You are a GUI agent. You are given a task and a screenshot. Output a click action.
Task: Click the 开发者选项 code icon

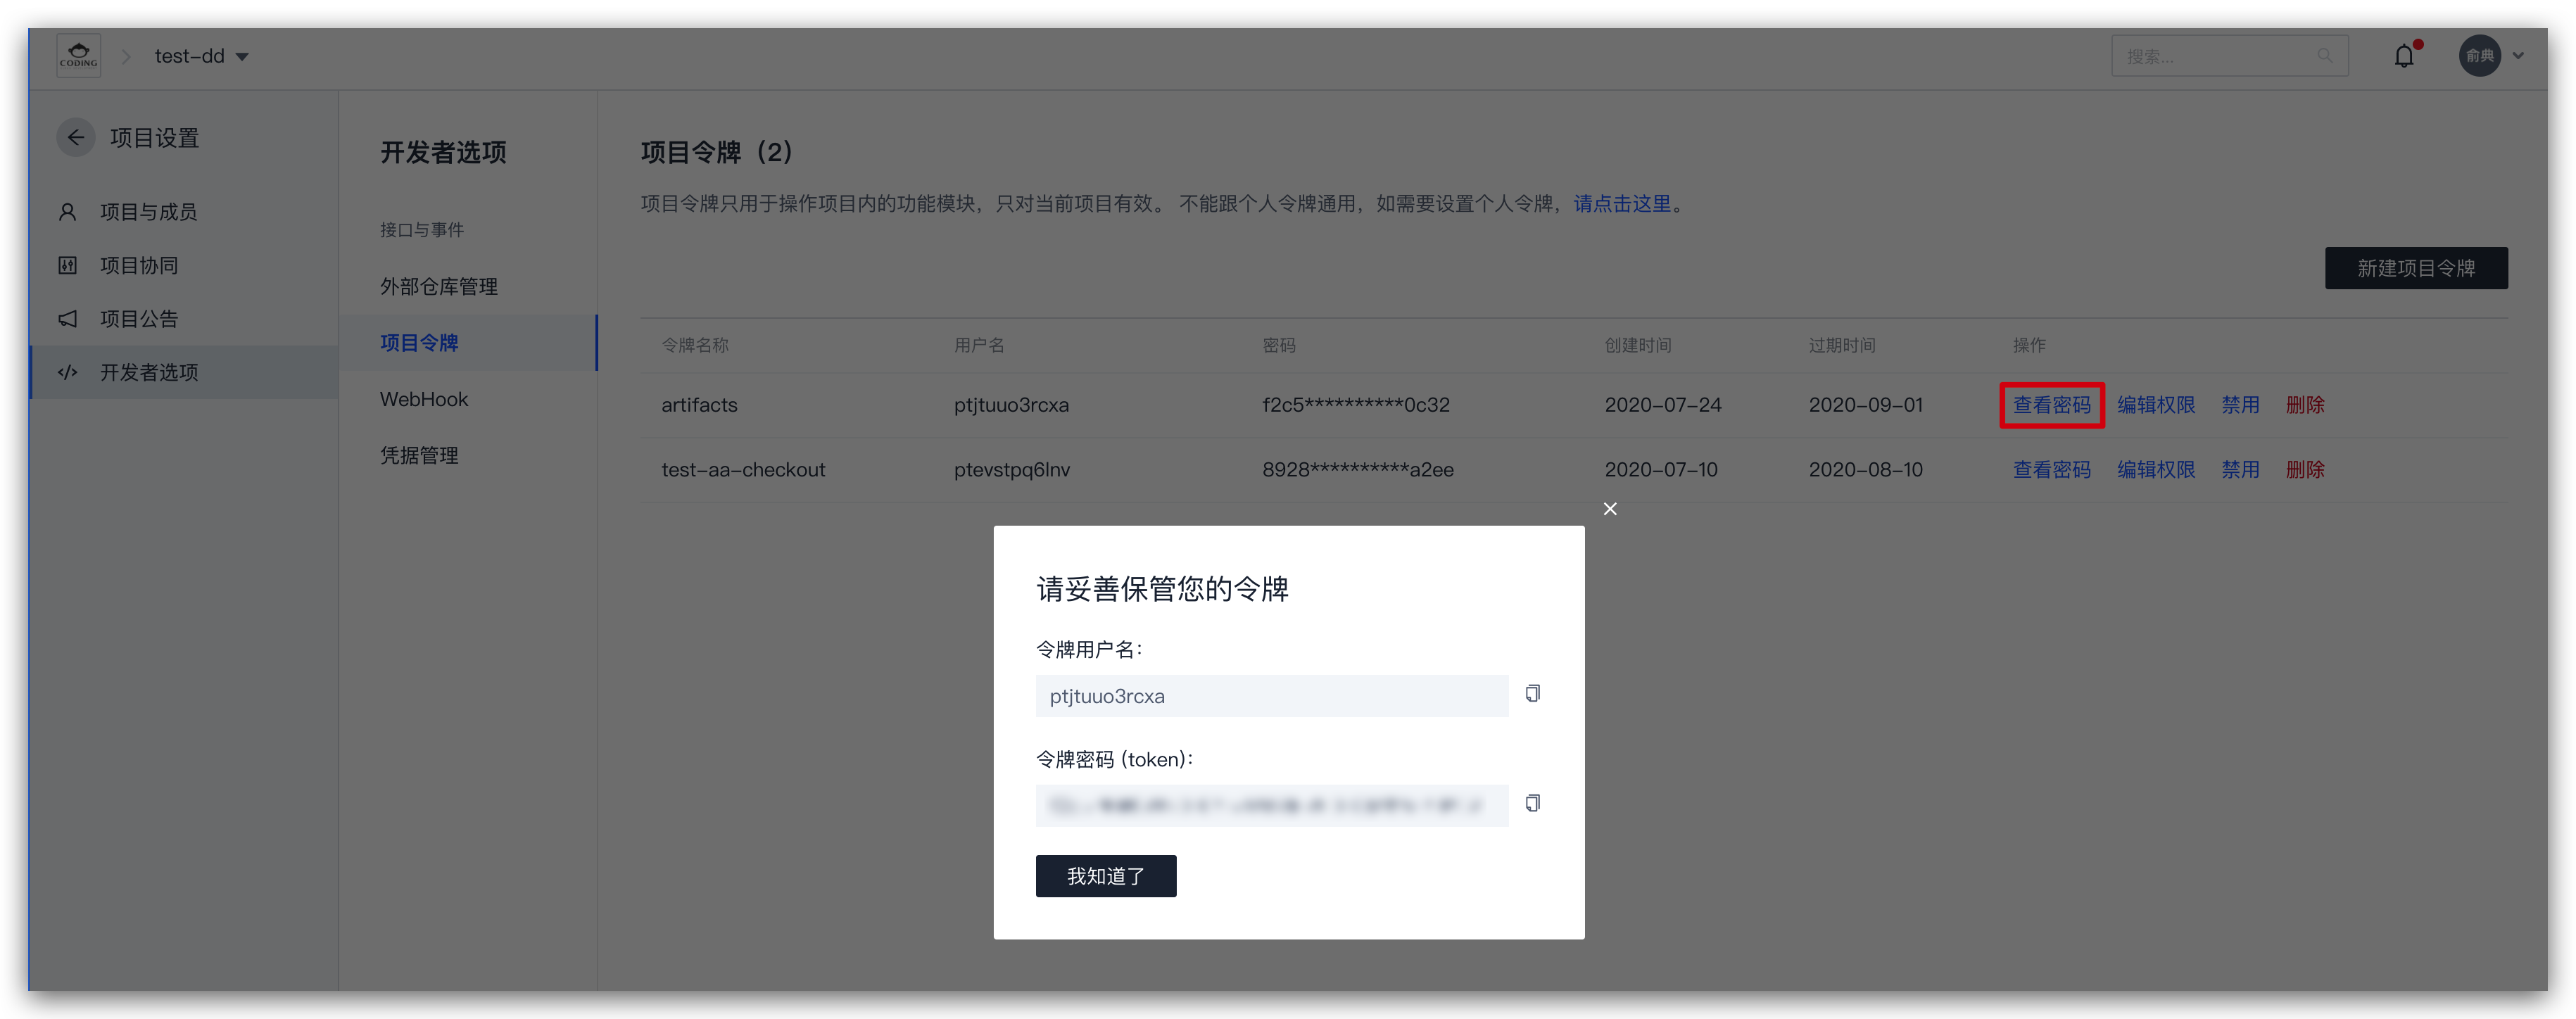point(68,372)
